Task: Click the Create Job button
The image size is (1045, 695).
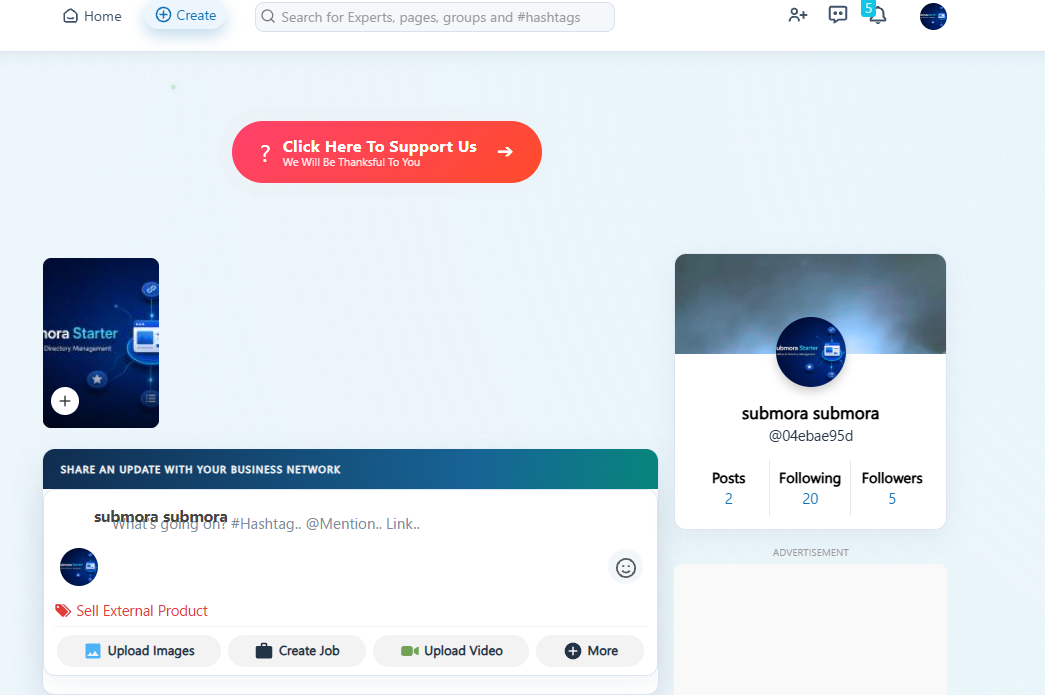Action: coord(297,651)
